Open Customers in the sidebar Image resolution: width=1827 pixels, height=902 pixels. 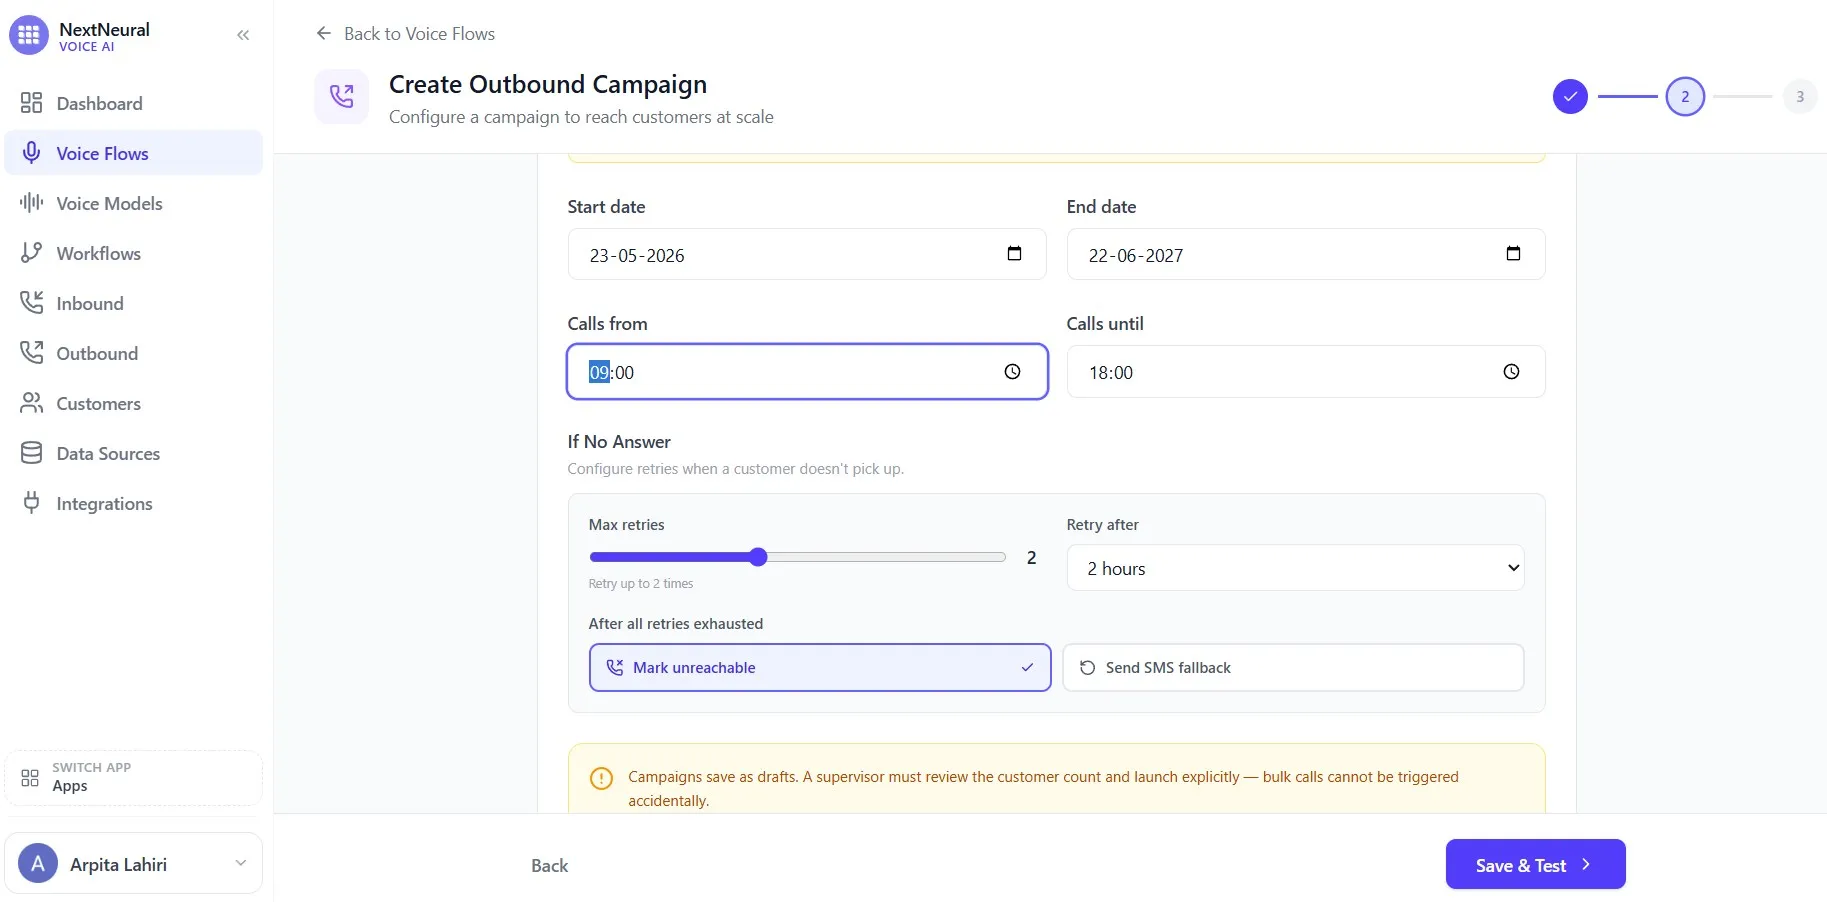point(134,403)
